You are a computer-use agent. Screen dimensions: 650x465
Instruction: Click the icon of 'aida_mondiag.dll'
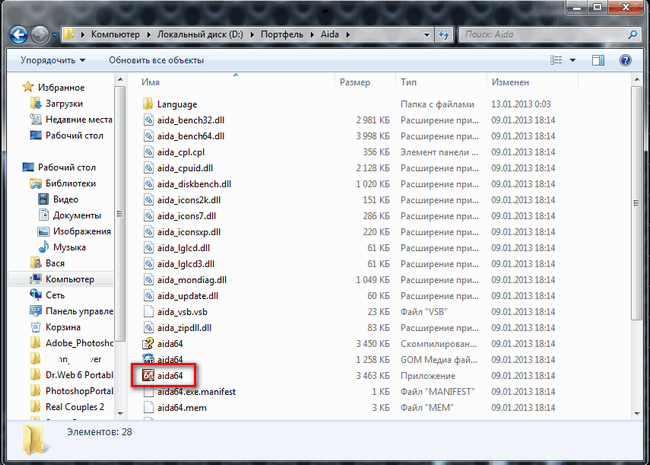[148, 280]
